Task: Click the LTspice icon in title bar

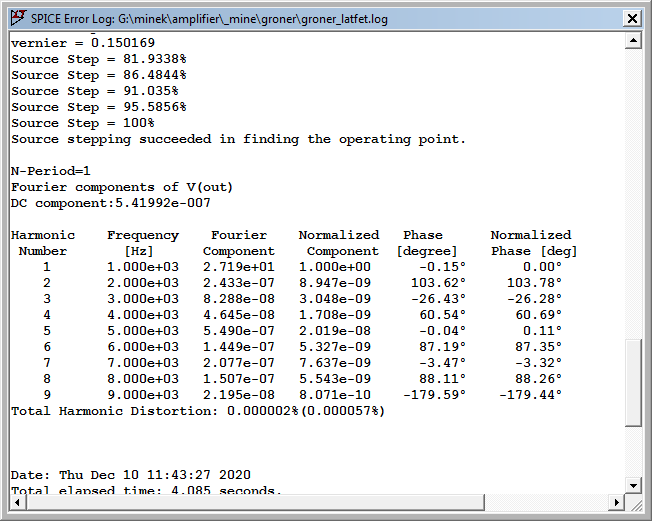Action: pyautogui.click(x=18, y=18)
